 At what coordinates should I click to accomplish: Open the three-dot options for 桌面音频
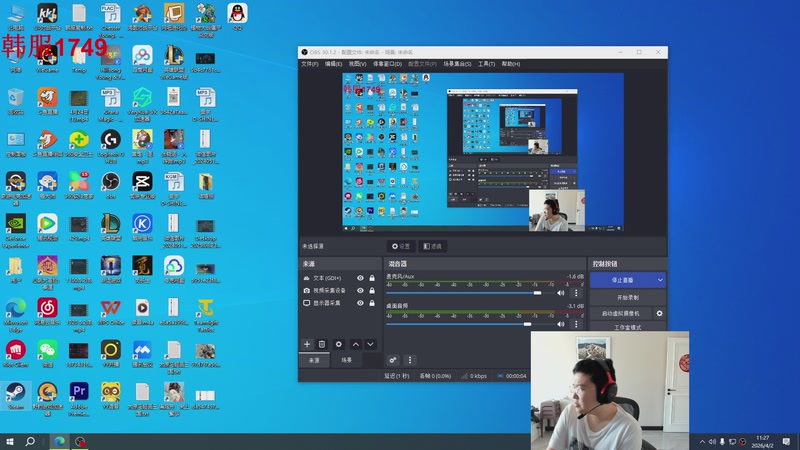[x=577, y=324]
